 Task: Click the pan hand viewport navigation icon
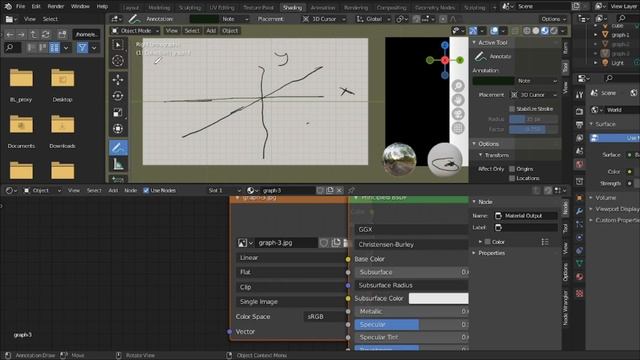(x=458, y=100)
